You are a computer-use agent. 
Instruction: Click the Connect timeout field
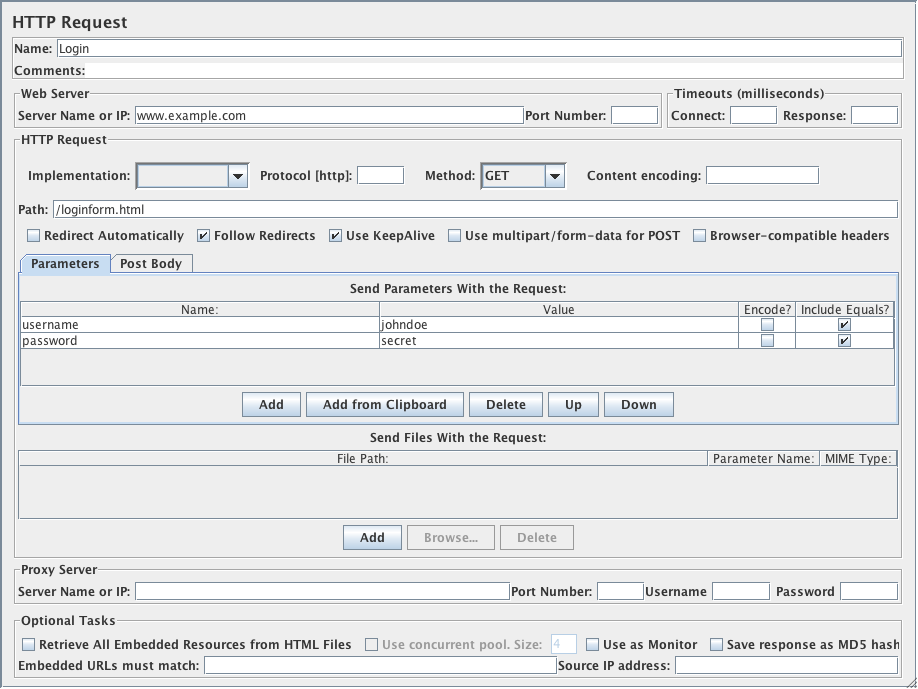753,116
